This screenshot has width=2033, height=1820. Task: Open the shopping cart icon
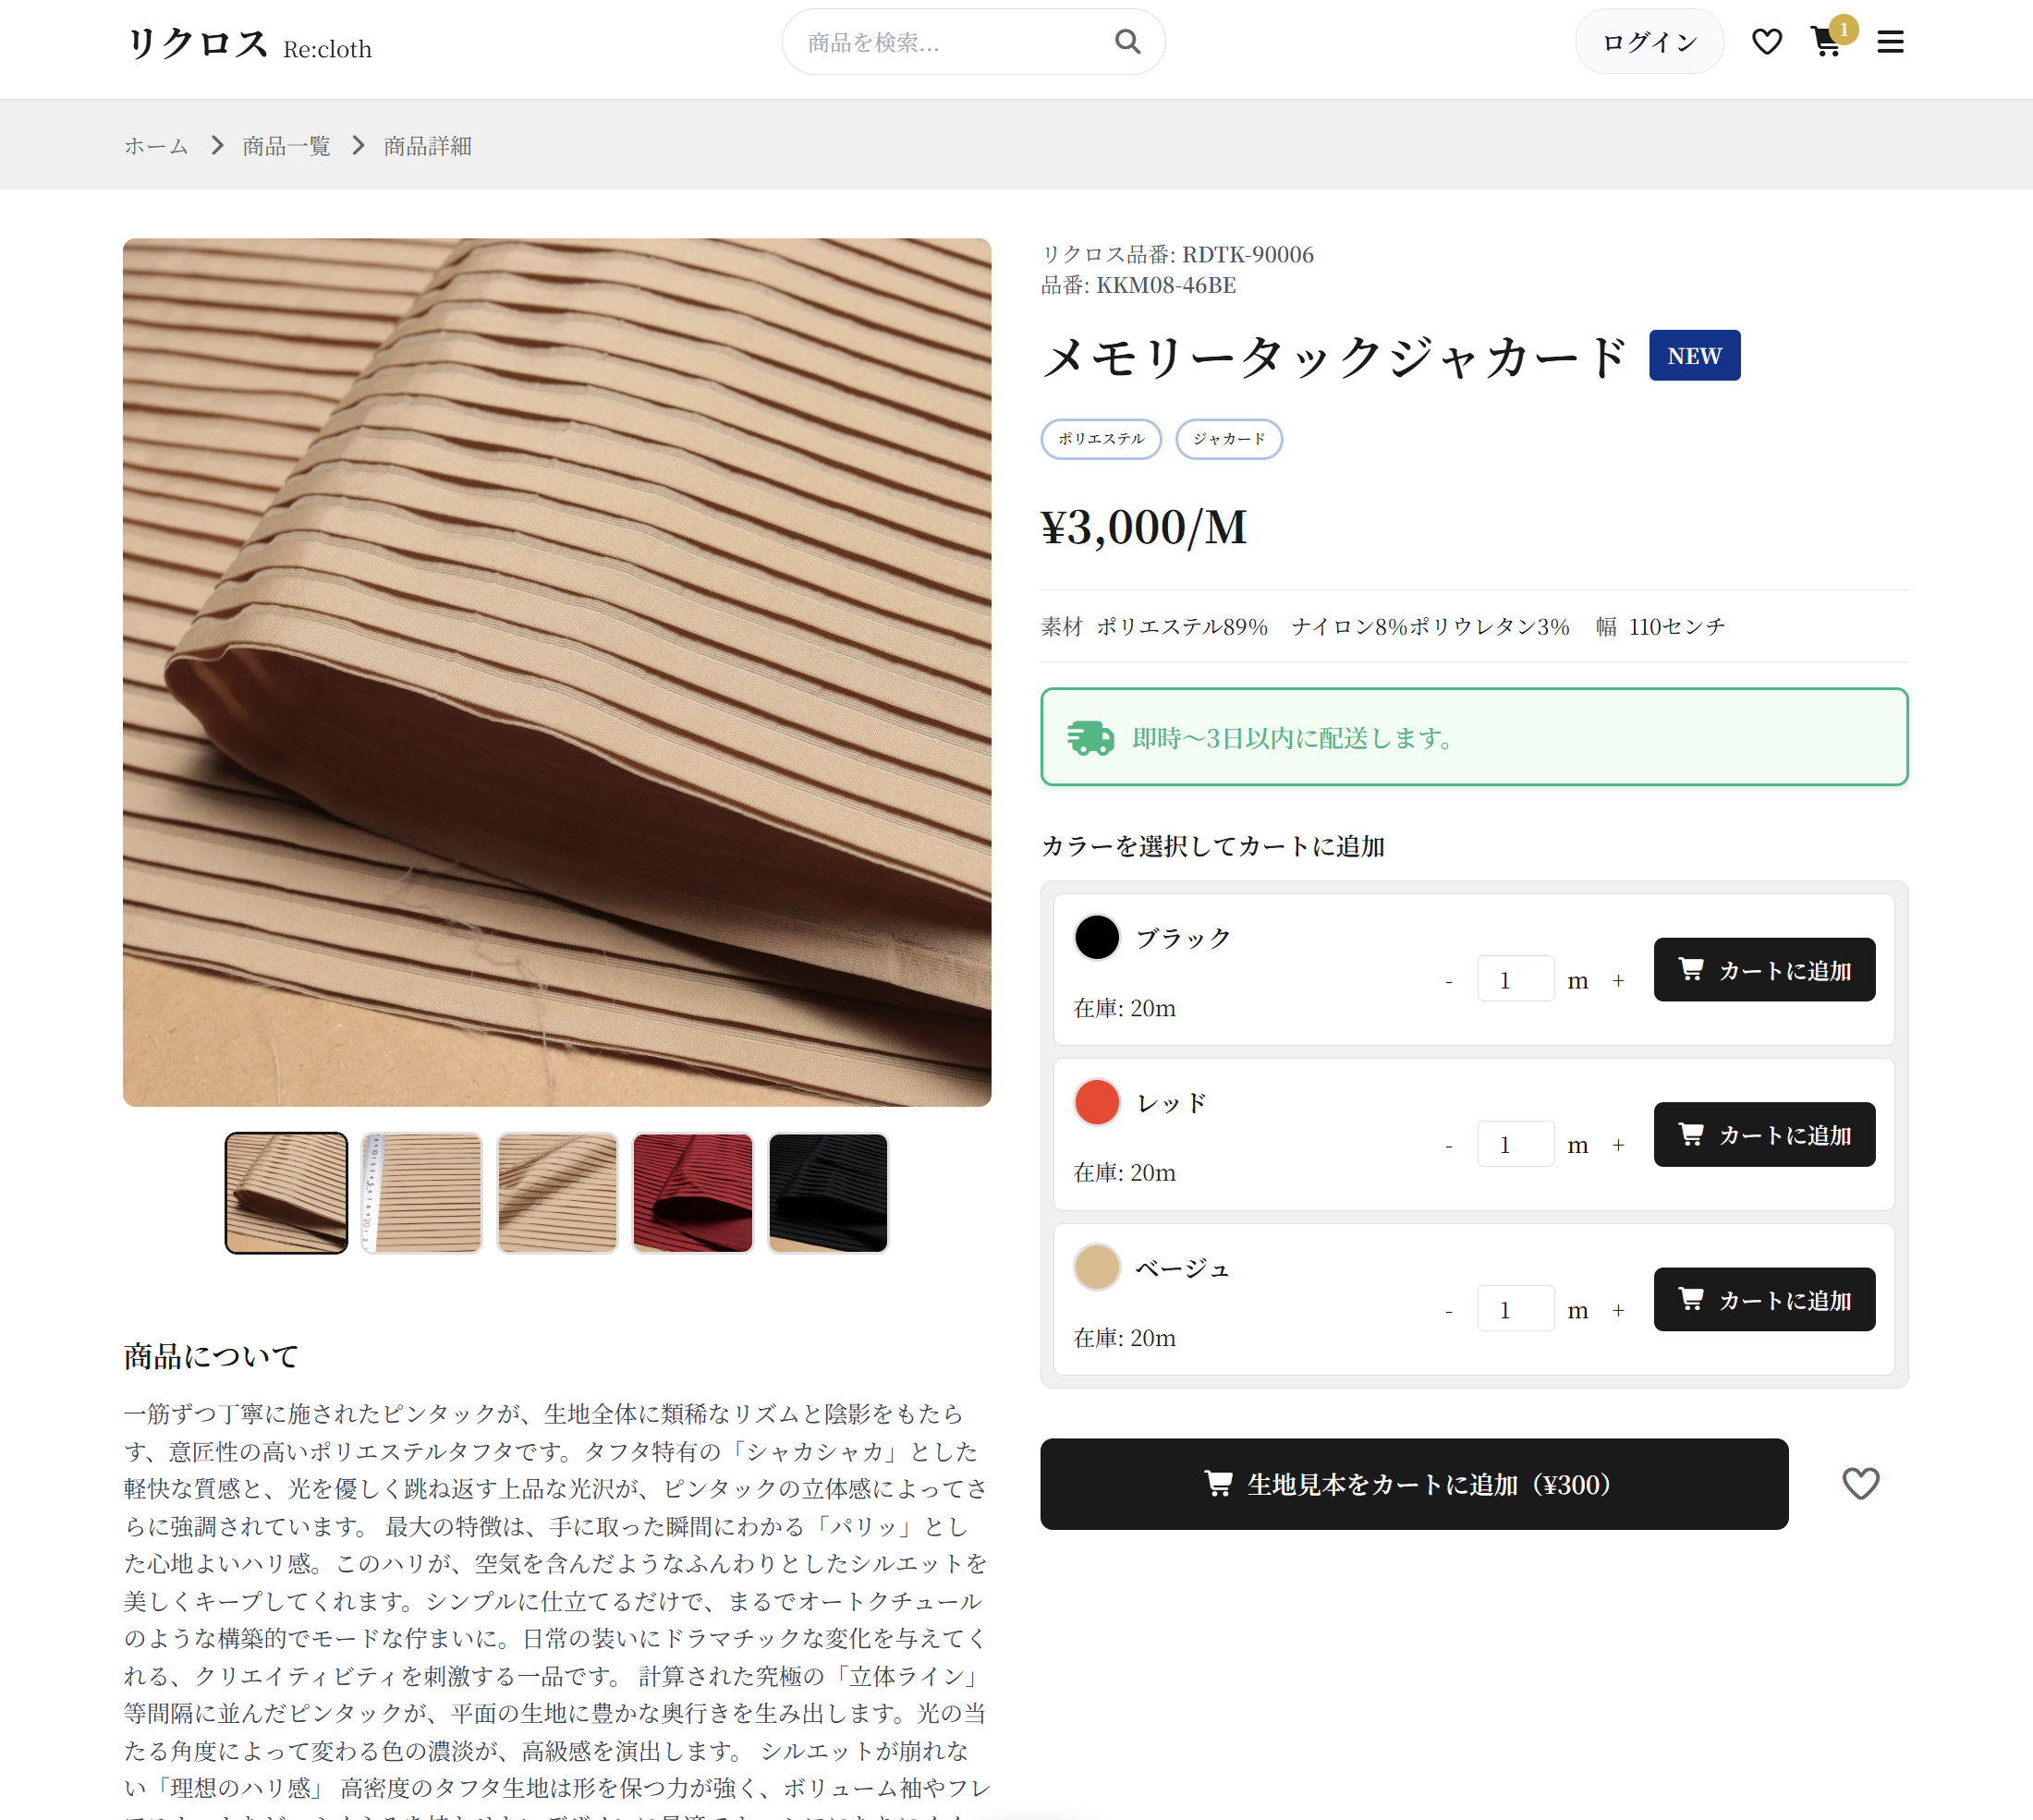coord(1826,42)
